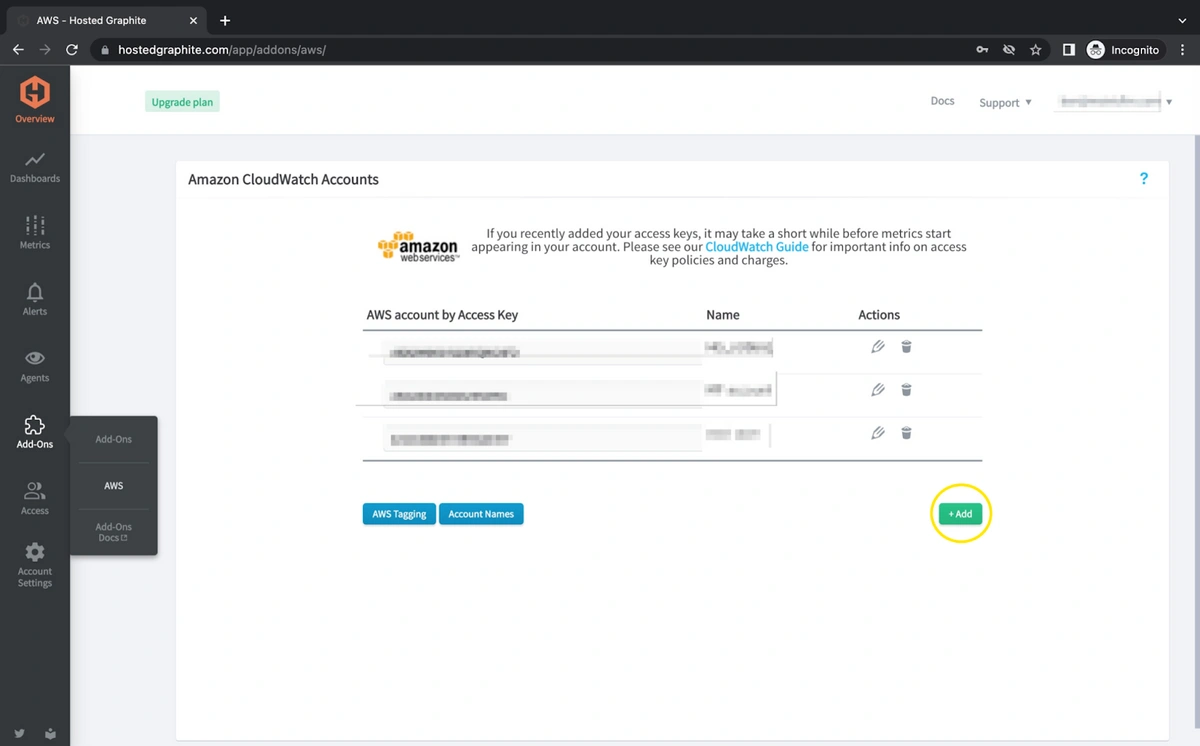Open Dashboards from the sidebar

[x=35, y=167]
